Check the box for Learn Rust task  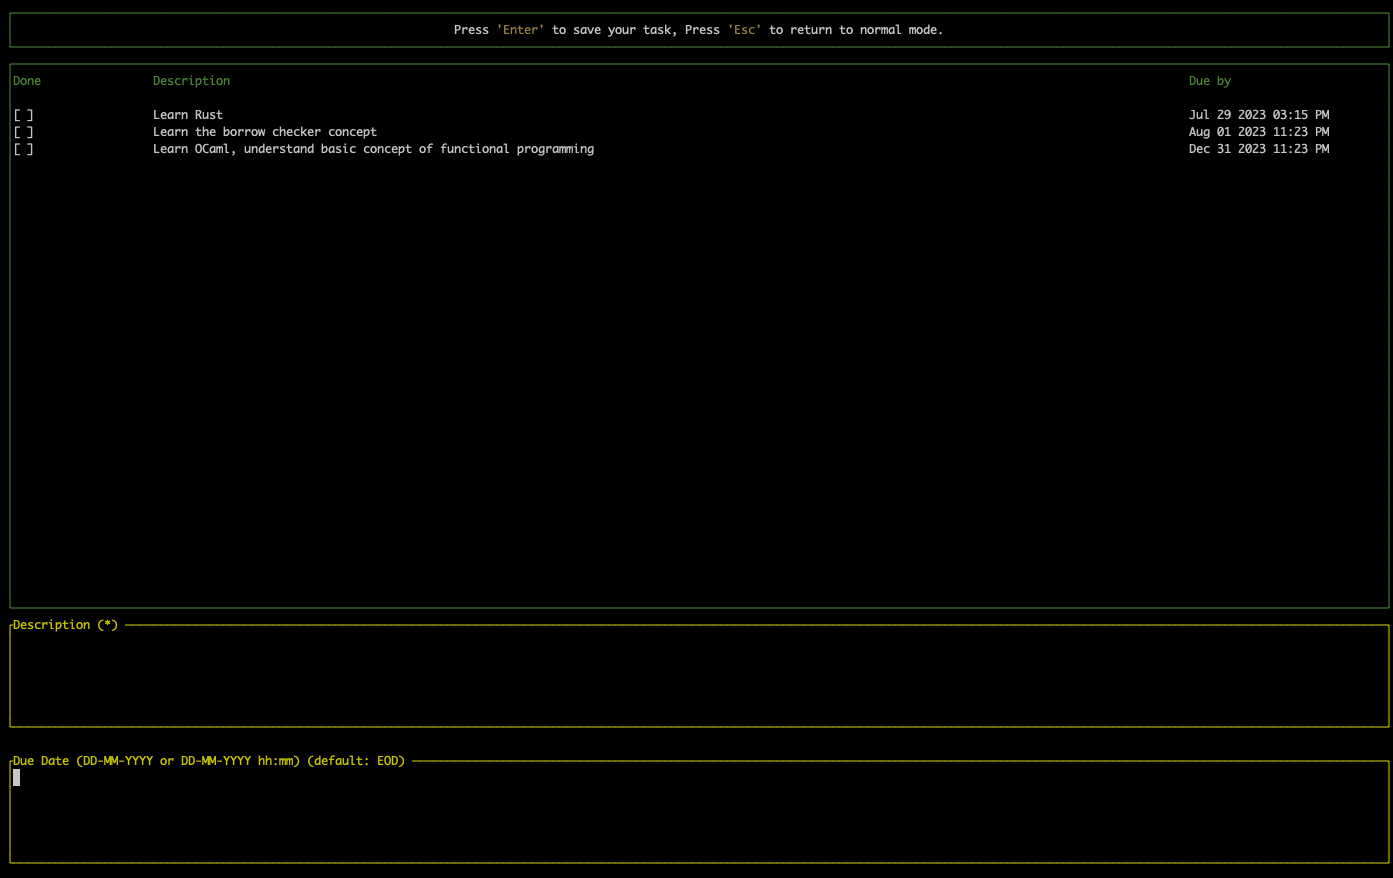(24, 115)
